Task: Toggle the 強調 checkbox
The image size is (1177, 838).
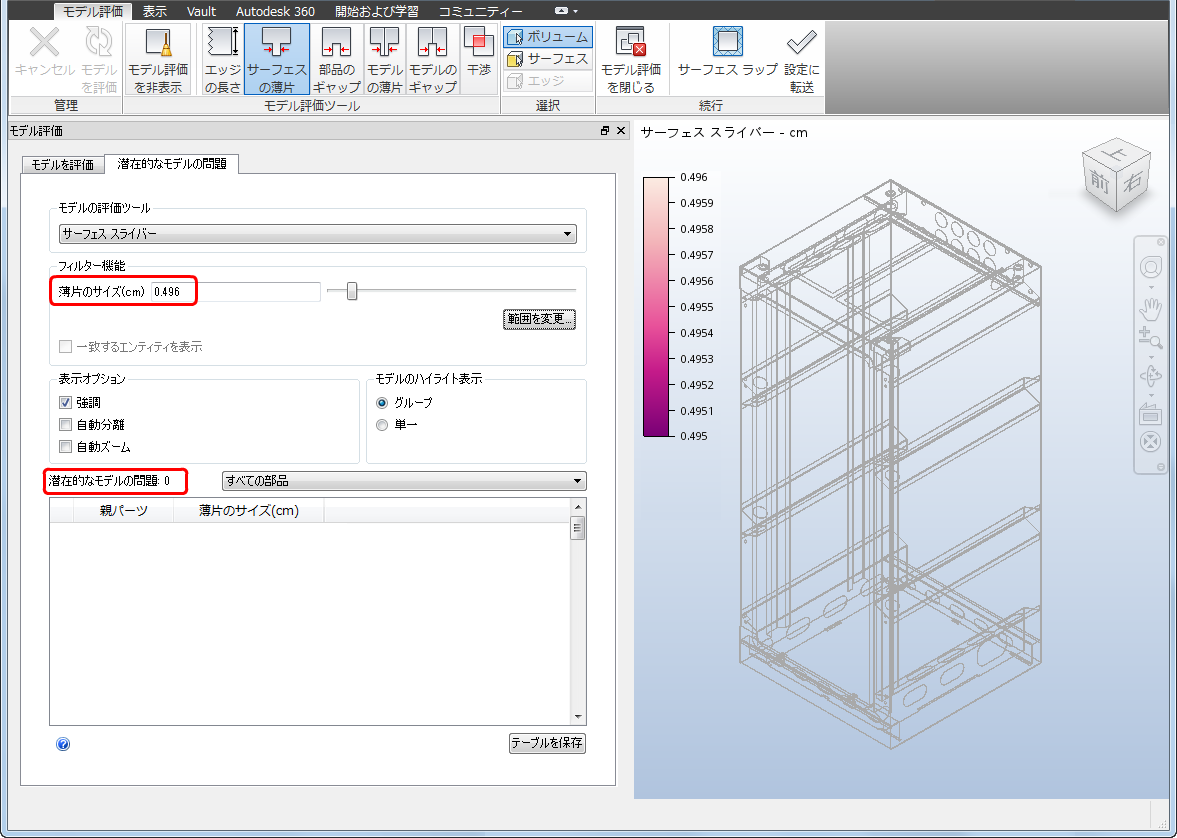Action: coord(65,402)
